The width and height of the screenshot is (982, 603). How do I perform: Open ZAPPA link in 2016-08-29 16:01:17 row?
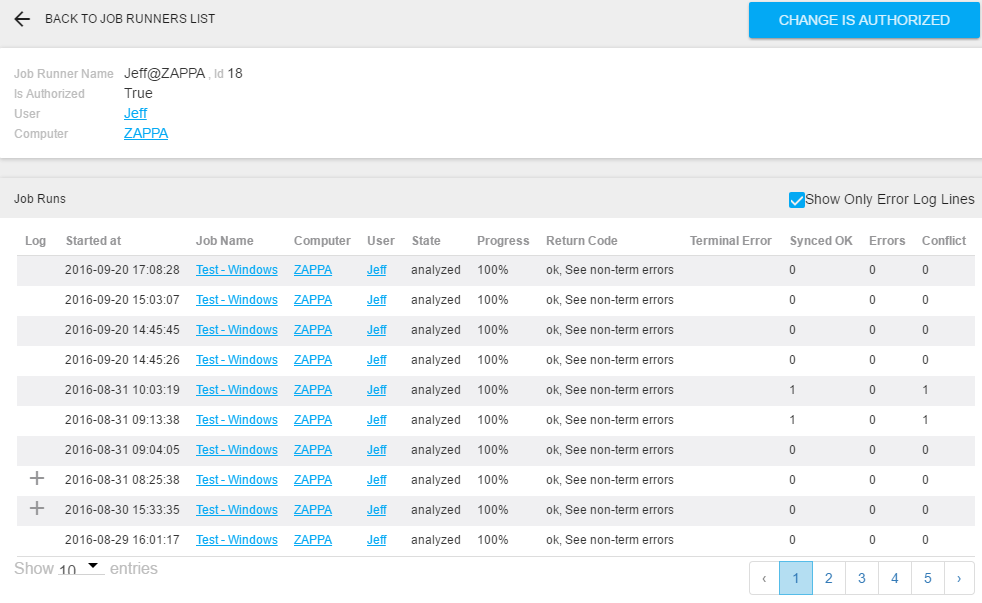[x=312, y=540]
